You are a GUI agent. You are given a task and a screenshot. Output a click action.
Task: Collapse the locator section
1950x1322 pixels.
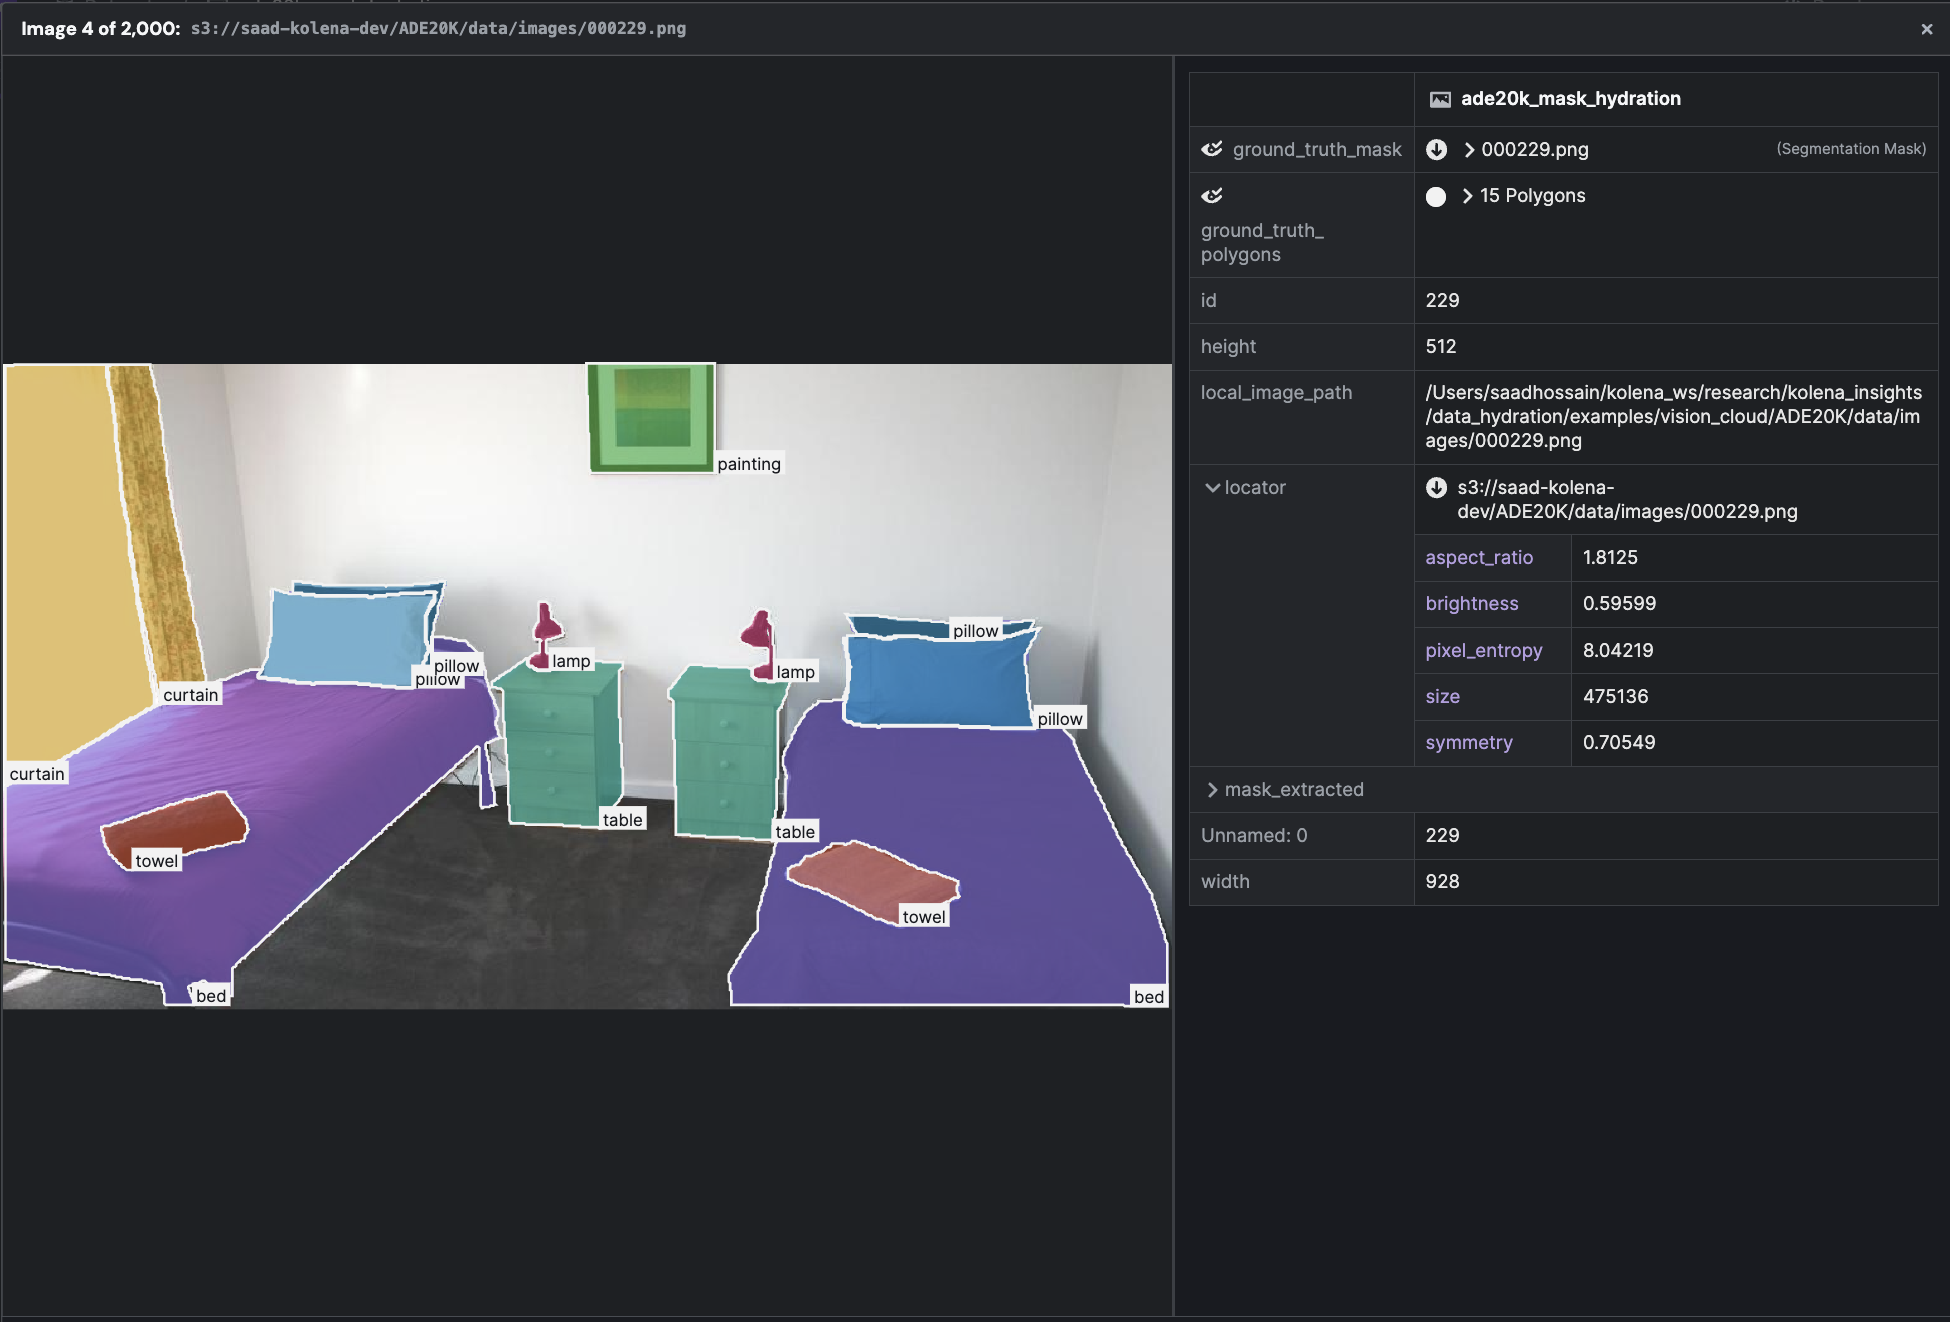1212,488
